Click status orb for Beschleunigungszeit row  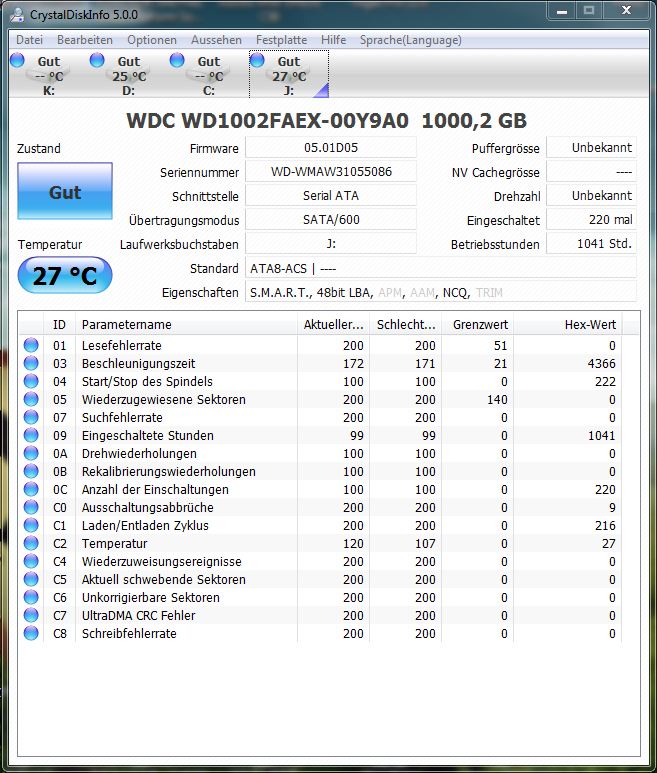coord(31,363)
